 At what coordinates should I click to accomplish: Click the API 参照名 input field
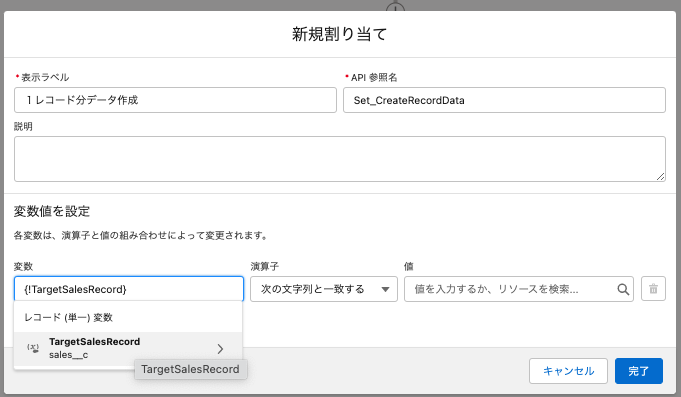[504, 100]
